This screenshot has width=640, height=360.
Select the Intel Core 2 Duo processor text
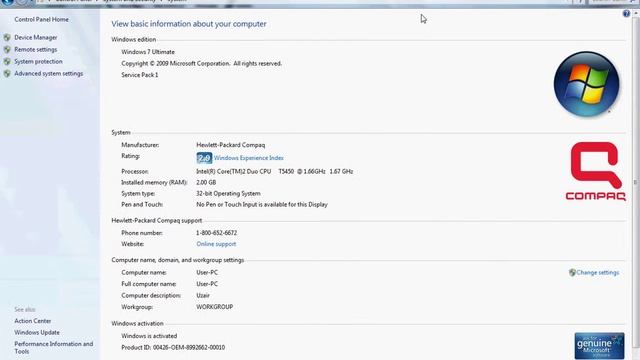tap(275, 171)
